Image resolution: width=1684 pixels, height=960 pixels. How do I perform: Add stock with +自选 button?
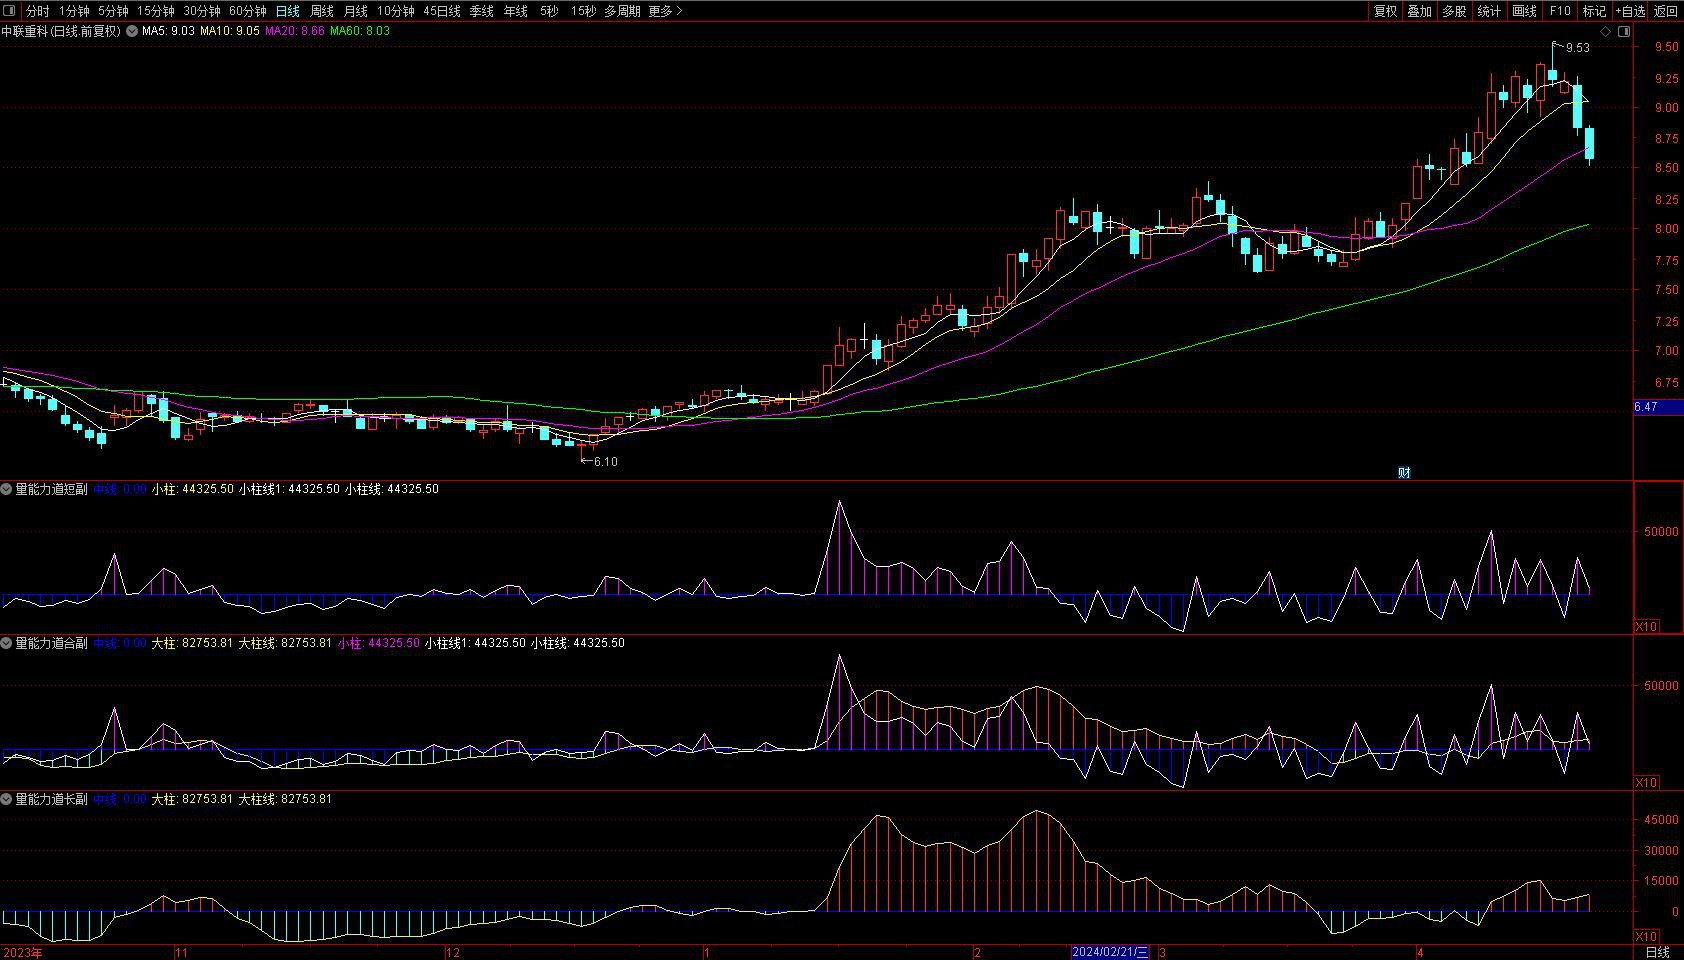(x=1630, y=11)
